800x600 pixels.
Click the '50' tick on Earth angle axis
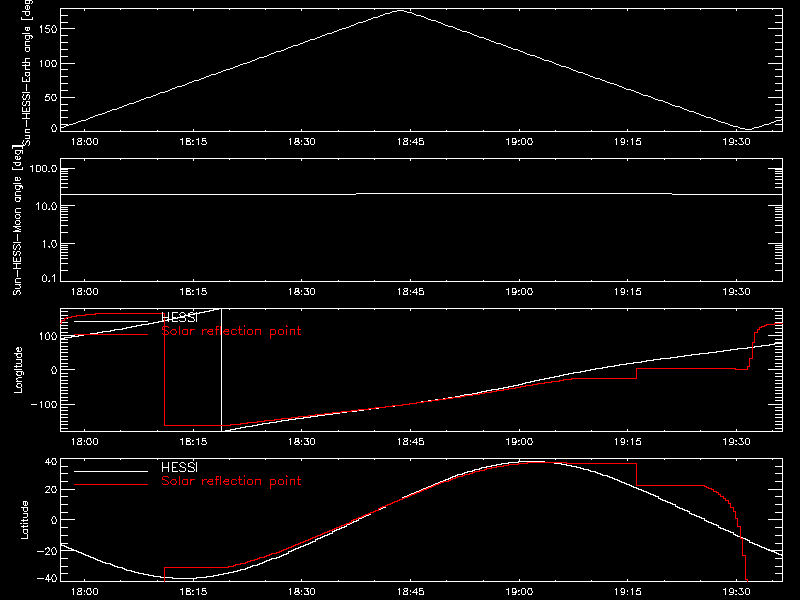[x=51, y=97]
